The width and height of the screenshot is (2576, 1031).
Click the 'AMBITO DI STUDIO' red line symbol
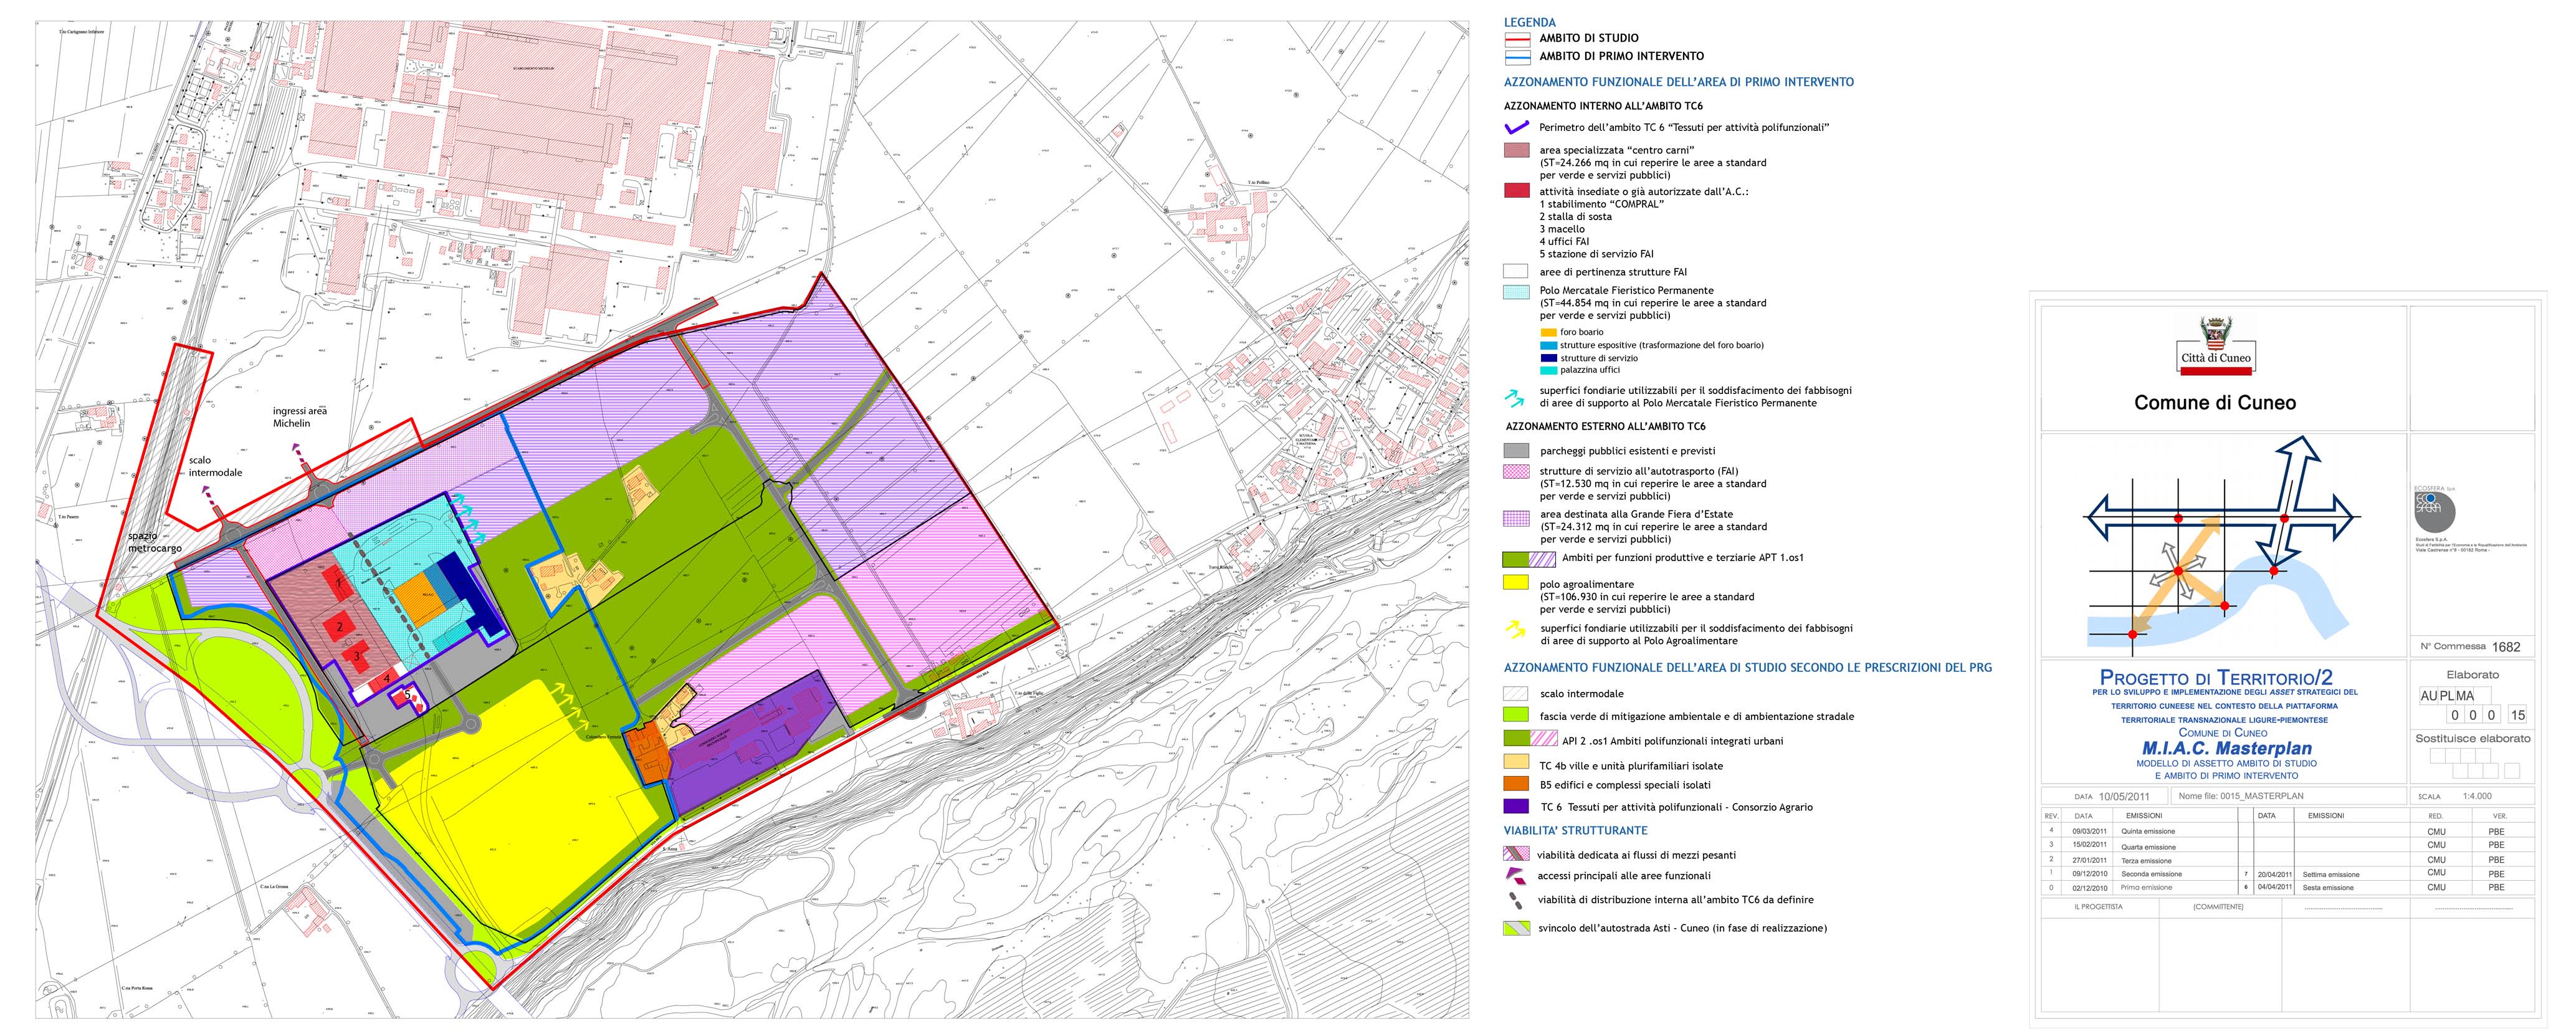pyautogui.click(x=1517, y=39)
